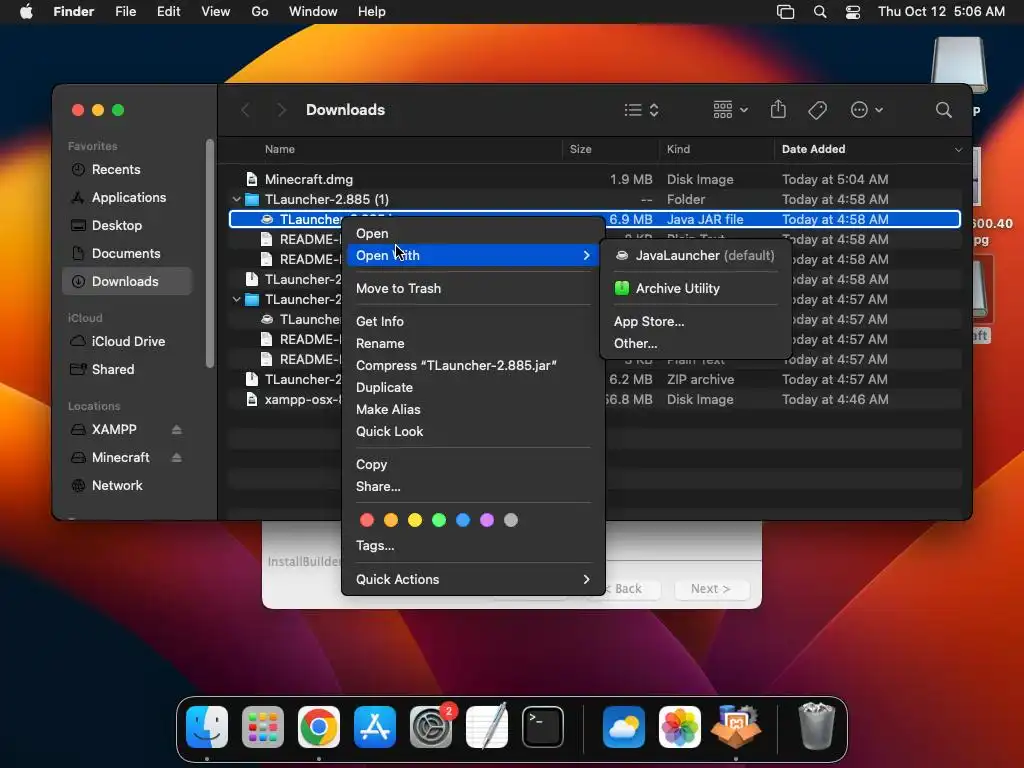Expand the Quick Actions submenu
The image size is (1024, 768).
(x=472, y=579)
